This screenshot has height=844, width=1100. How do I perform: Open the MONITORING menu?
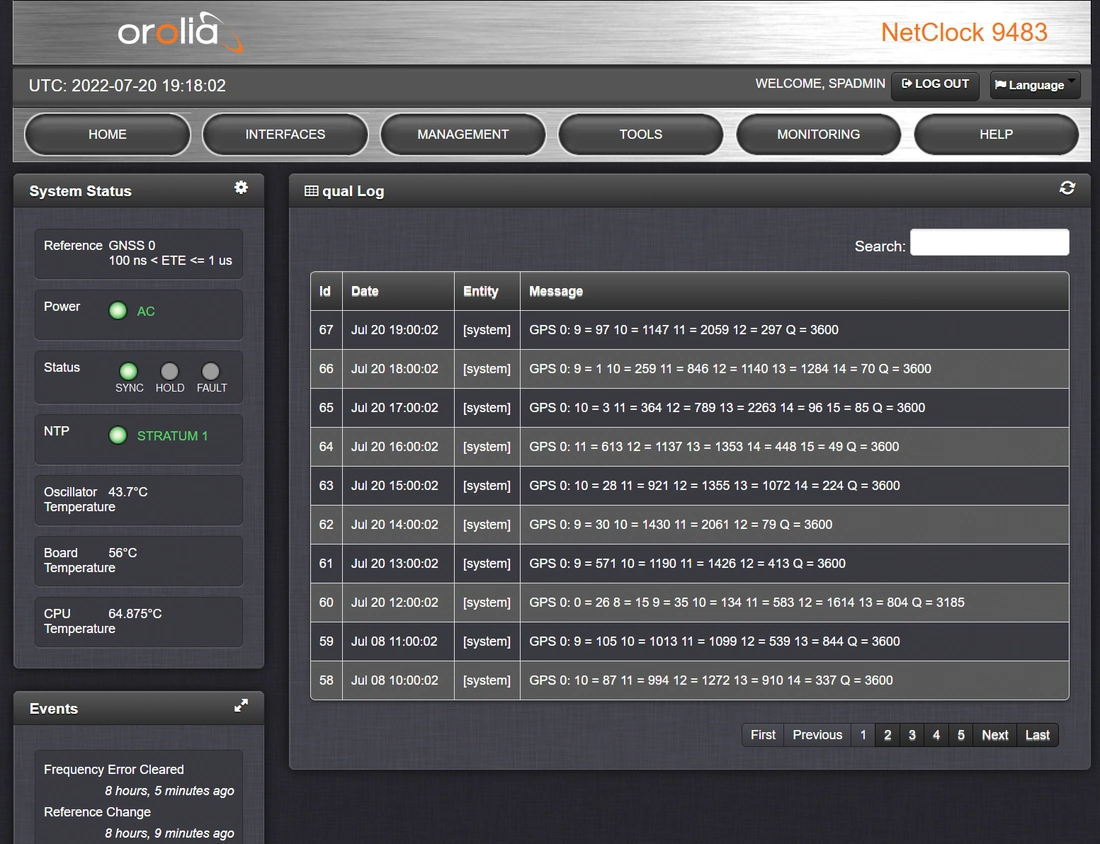[x=818, y=134]
